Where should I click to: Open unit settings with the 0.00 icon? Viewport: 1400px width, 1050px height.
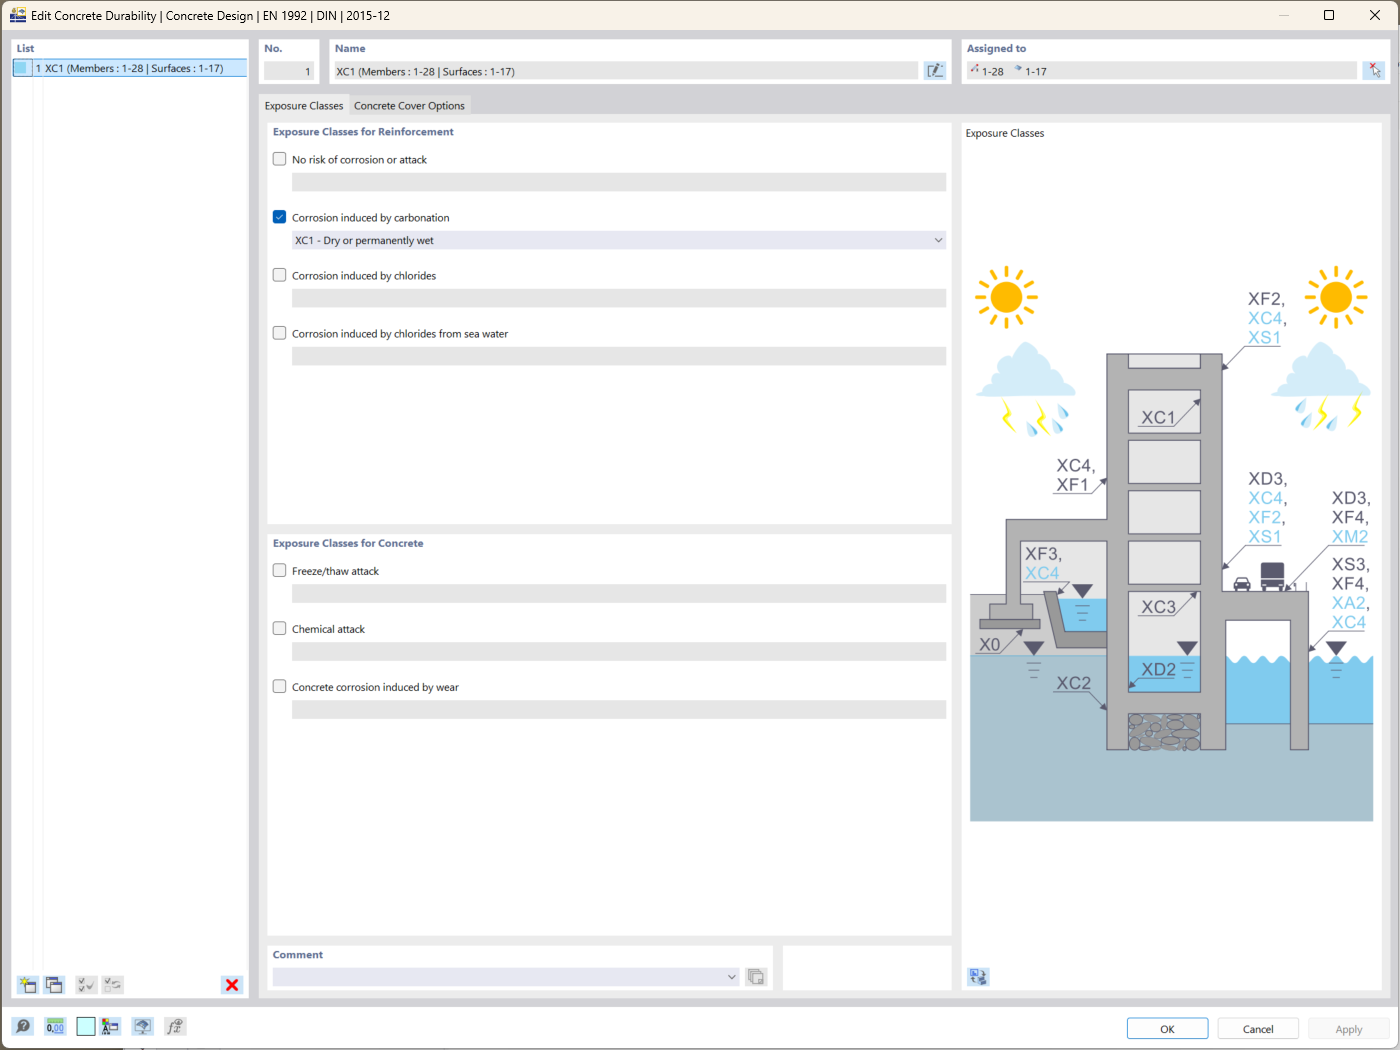point(55,1026)
